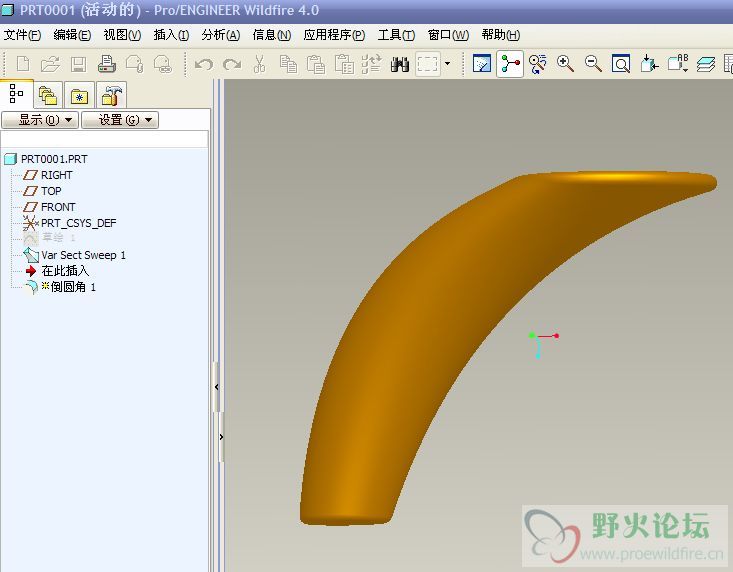Click the selection box tool icon

tap(428, 64)
